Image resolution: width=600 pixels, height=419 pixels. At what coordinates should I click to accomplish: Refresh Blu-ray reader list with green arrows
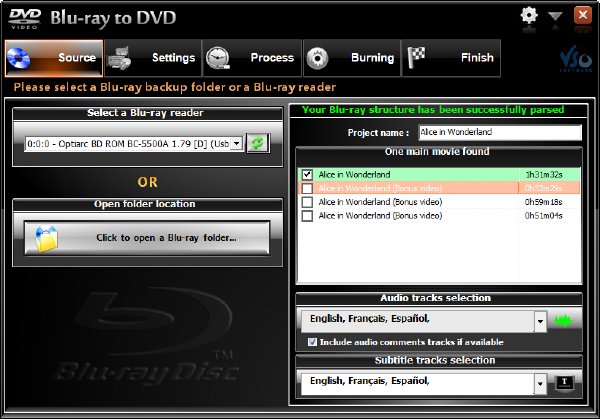tap(258, 143)
